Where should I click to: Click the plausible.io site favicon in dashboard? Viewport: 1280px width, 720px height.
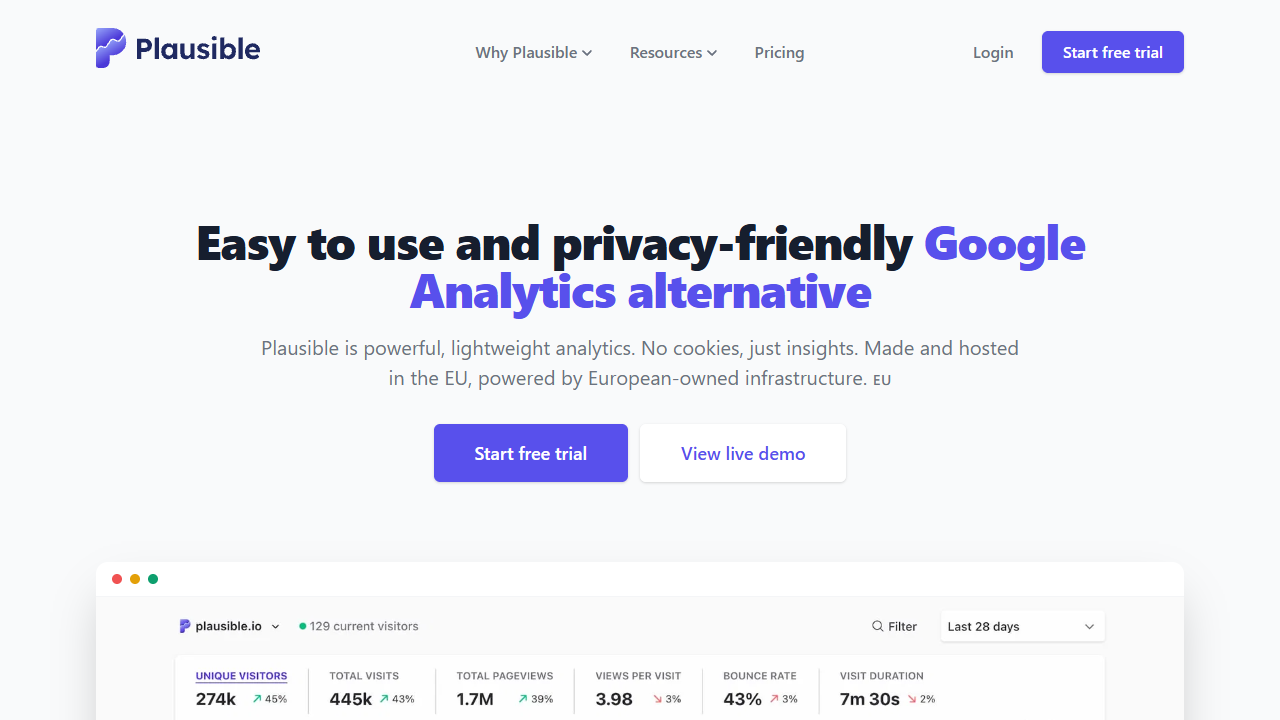coord(185,626)
